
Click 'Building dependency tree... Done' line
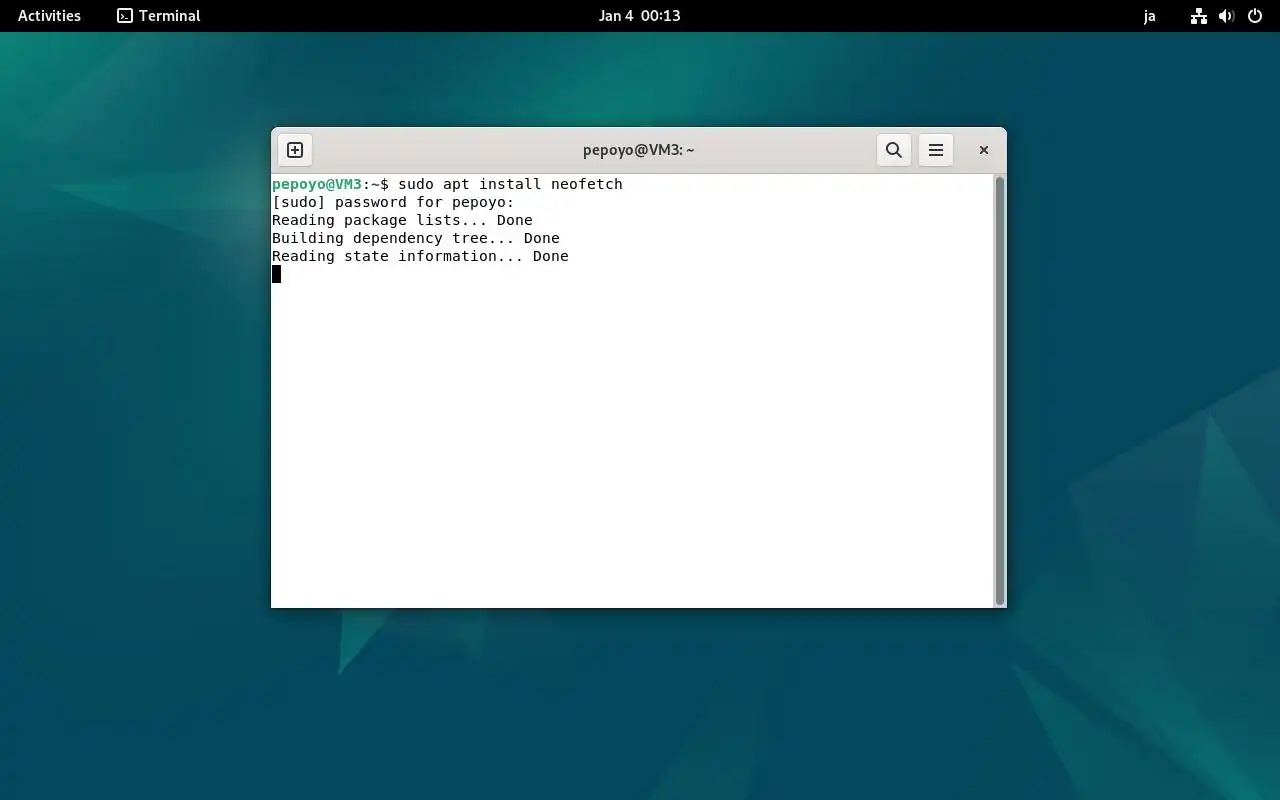pos(416,238)
